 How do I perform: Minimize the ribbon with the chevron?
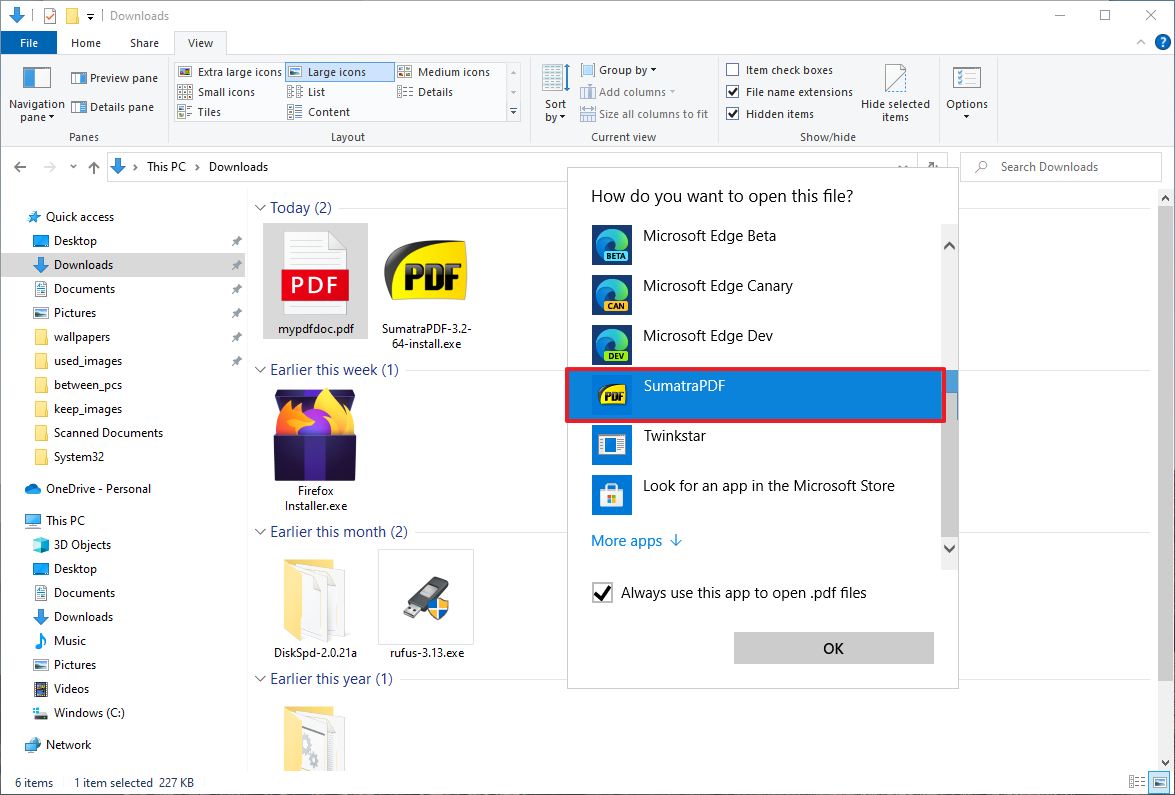coord(1141,43)
